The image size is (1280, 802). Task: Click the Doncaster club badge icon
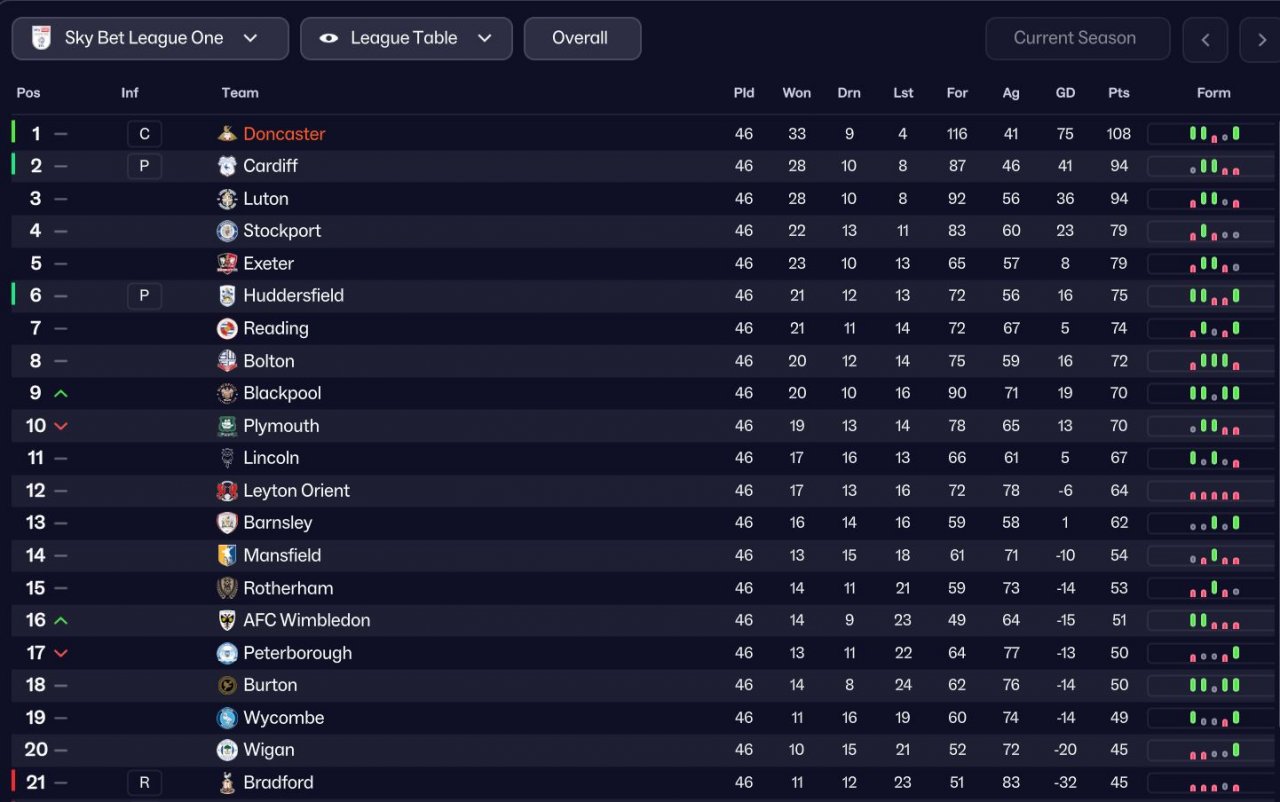point(227,134)
